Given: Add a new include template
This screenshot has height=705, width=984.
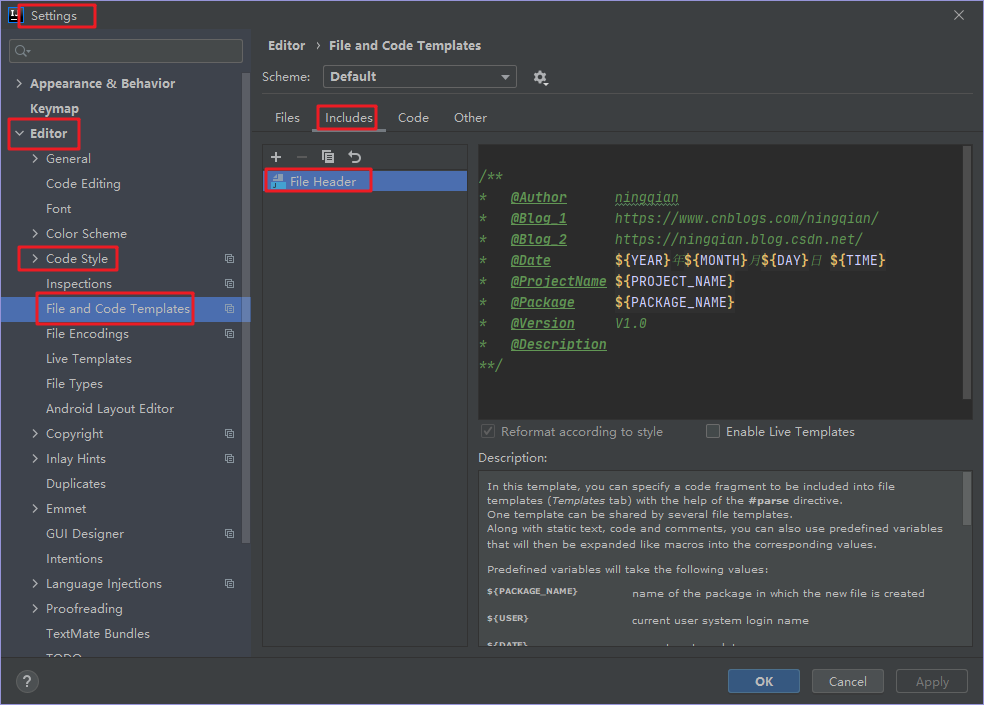Looking at the screenshot, I should tap(276, 156).
